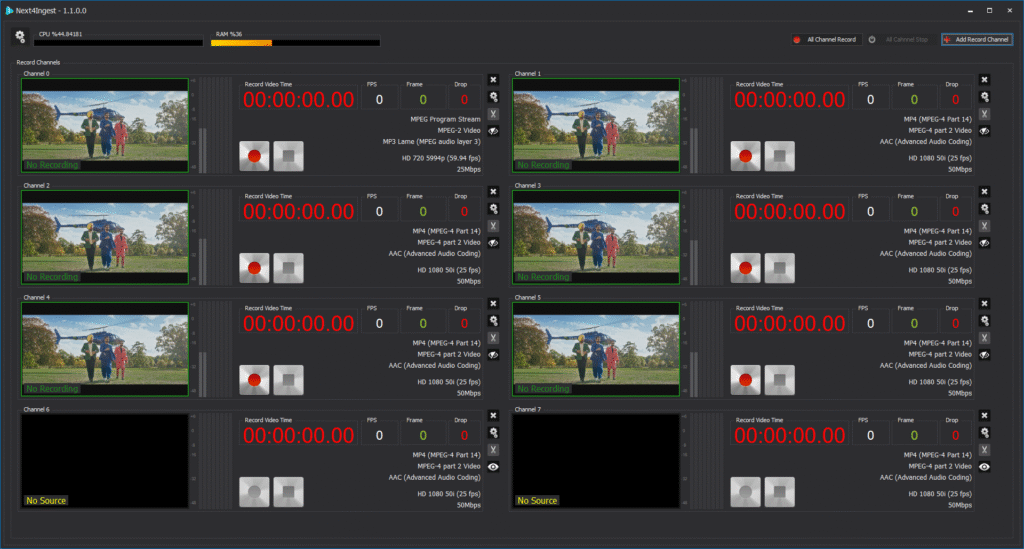The image size is (1024, 549).
Task: Remove Channel 1 with its X icon
Action: [984, 80]
